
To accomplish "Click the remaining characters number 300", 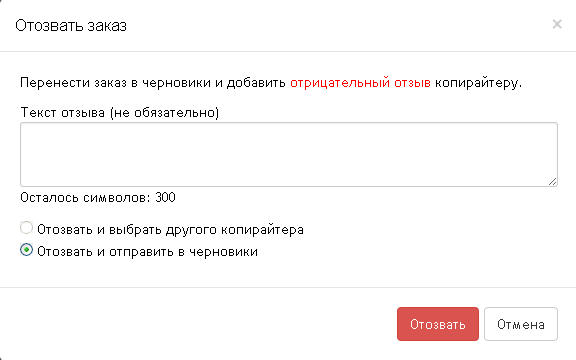I will pos(165,198).
